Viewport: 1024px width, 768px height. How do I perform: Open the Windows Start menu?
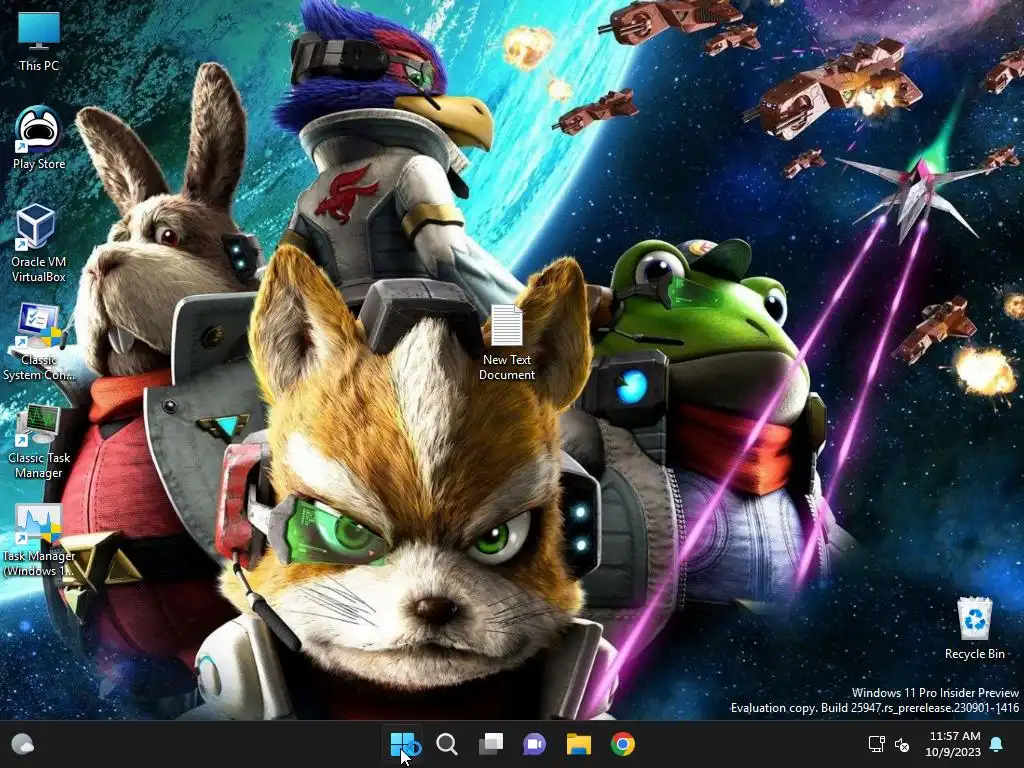point(402,744)
